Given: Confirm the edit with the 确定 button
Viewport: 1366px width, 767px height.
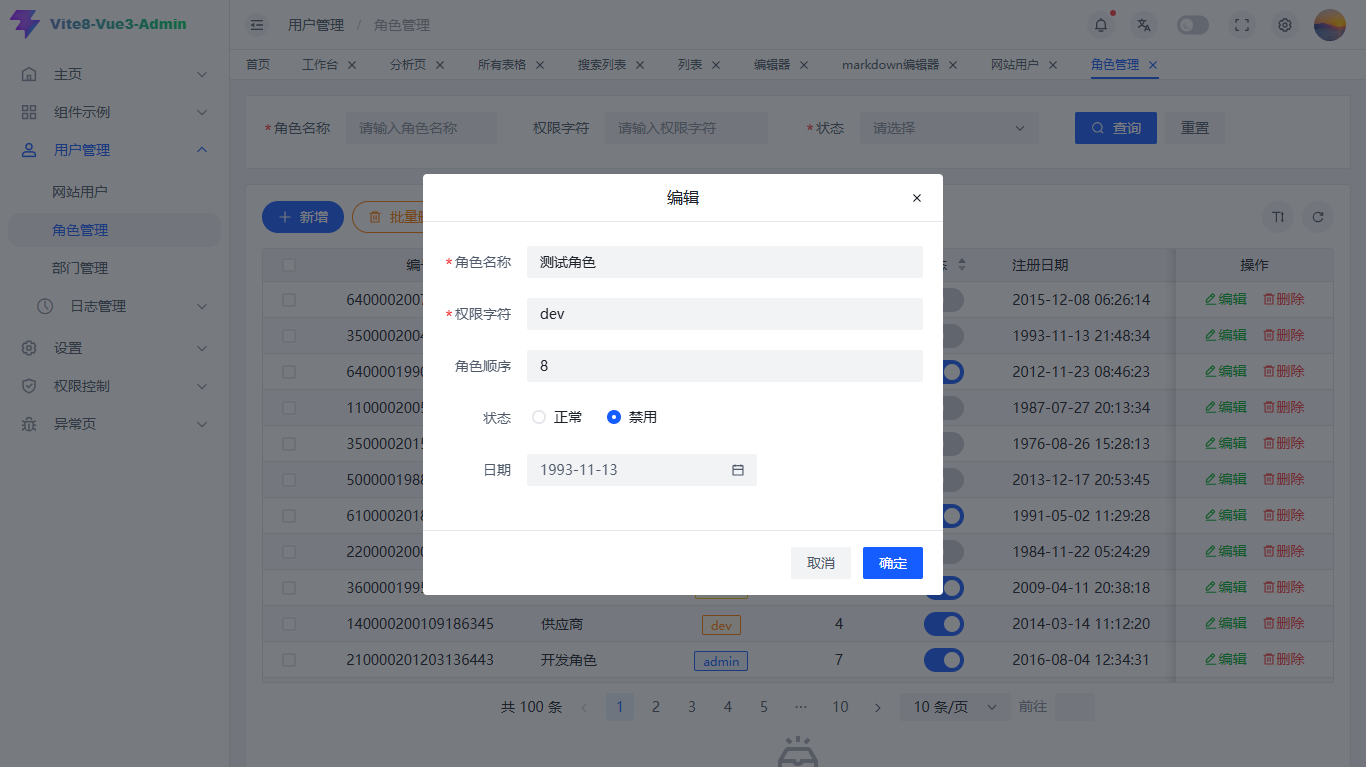Looking at the screenshot, I should 893,563.
